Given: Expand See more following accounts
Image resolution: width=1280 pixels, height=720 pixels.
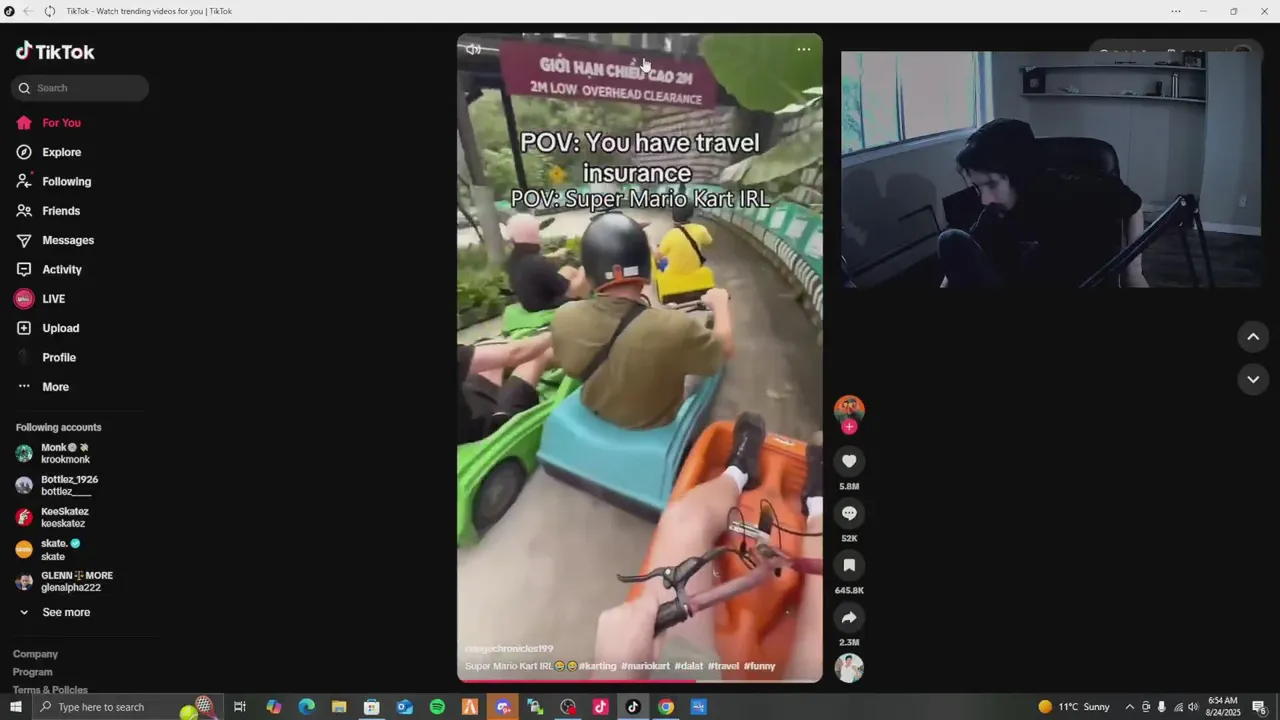Looking at the screenshot, I should [x=55, y=612].
